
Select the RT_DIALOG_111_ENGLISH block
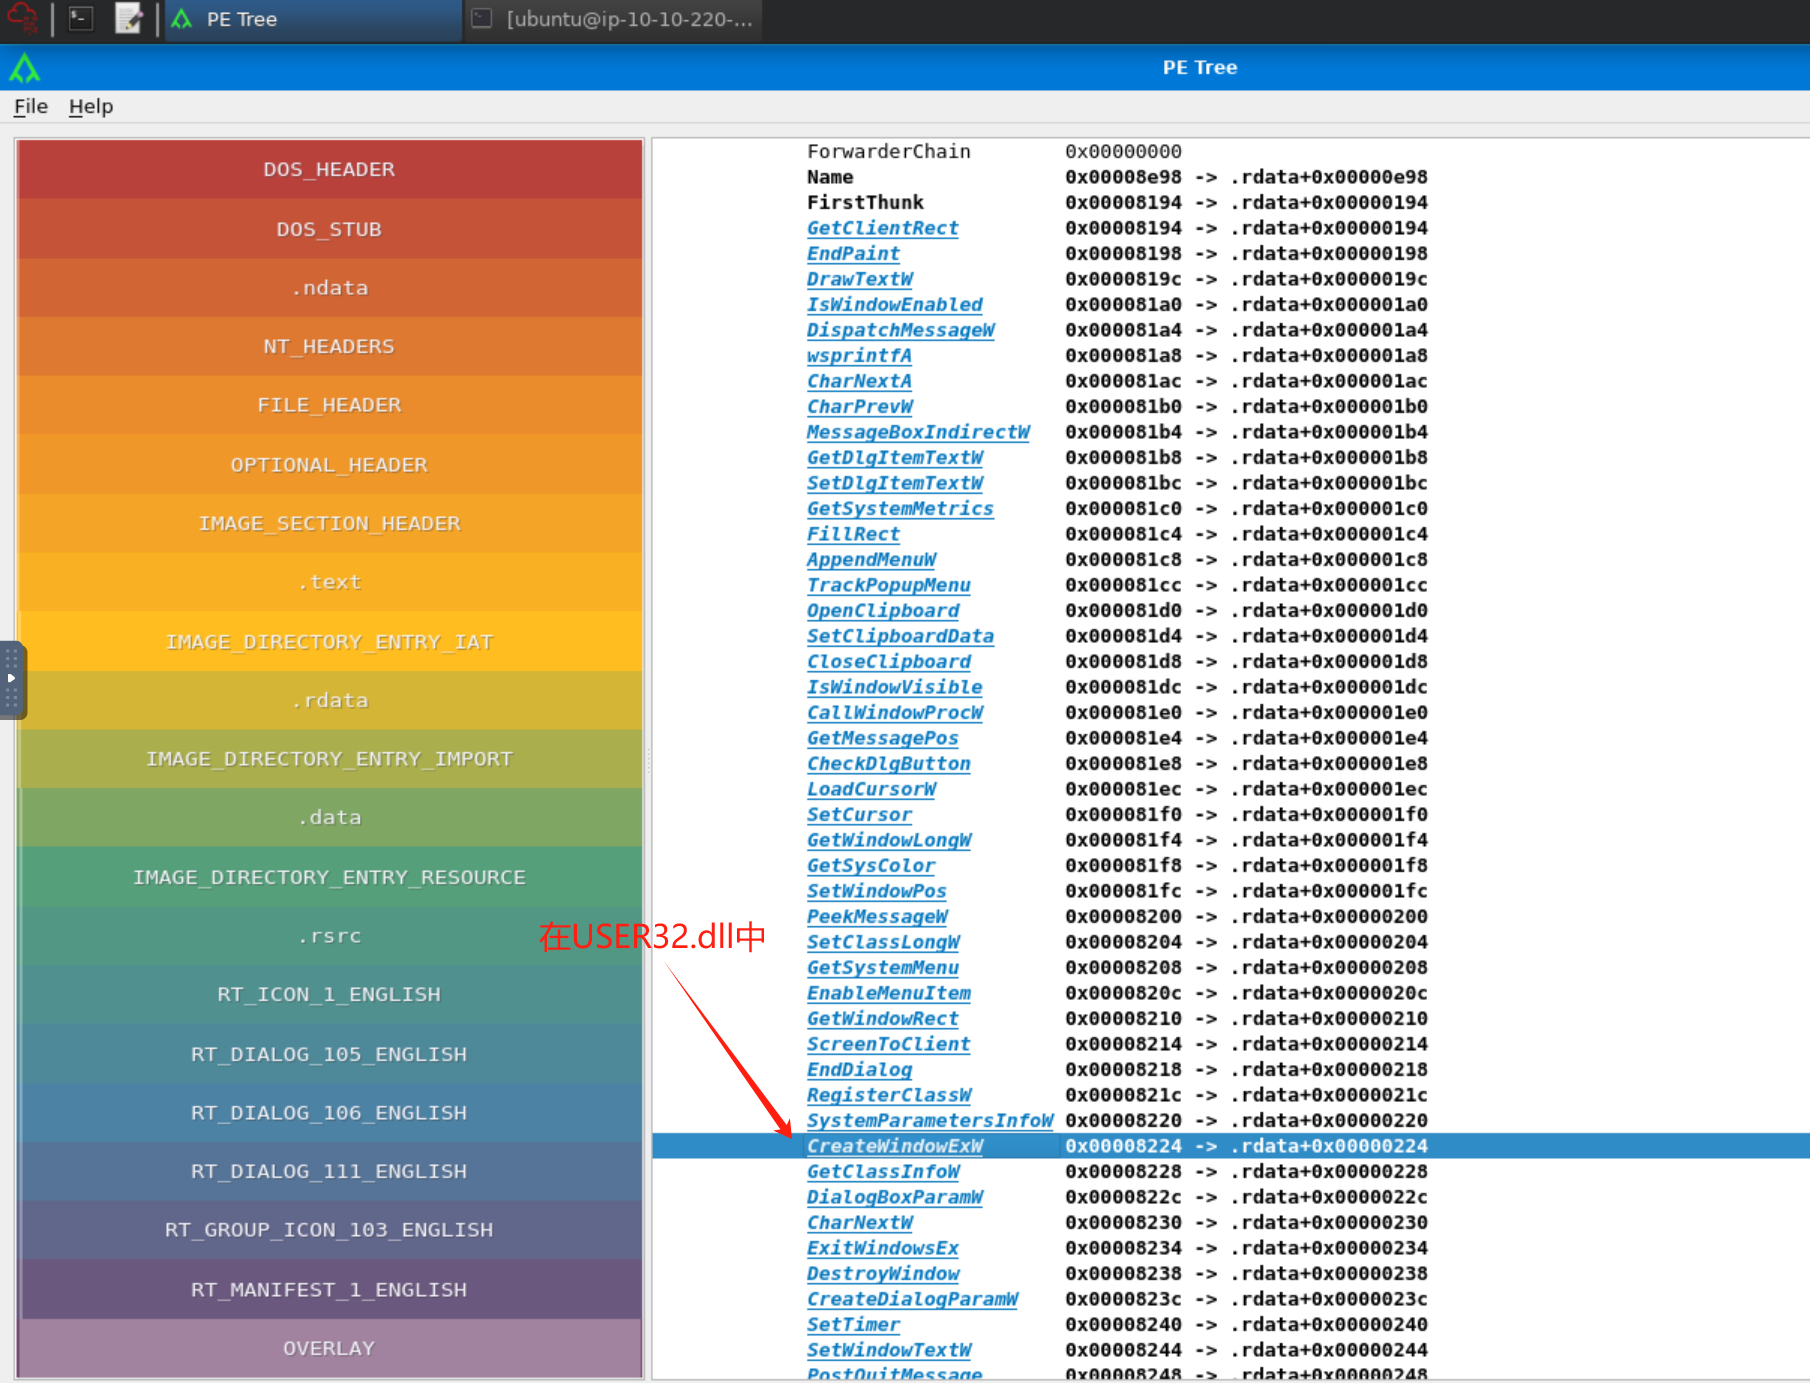(x=329, y=1171)
